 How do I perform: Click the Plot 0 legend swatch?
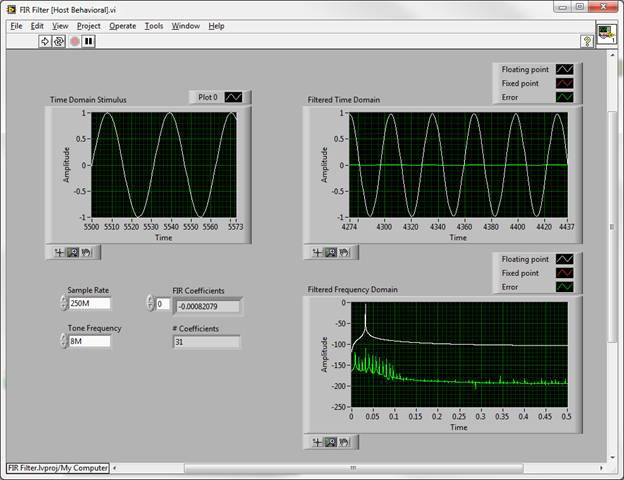[234, 97]
